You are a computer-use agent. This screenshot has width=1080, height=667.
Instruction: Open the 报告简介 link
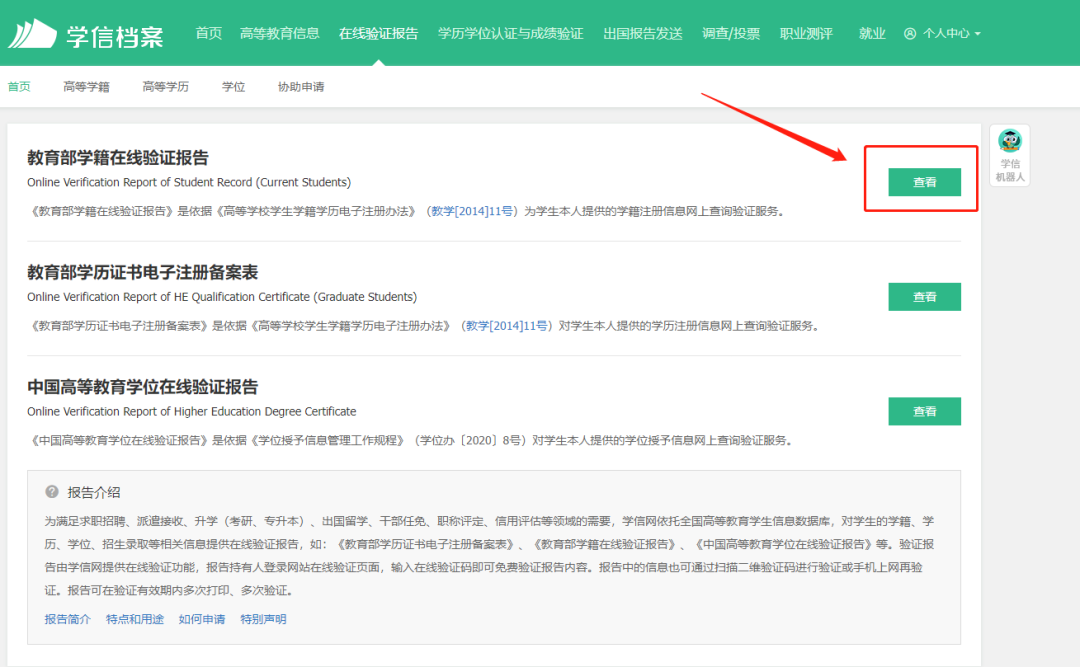tap(67, 619)
